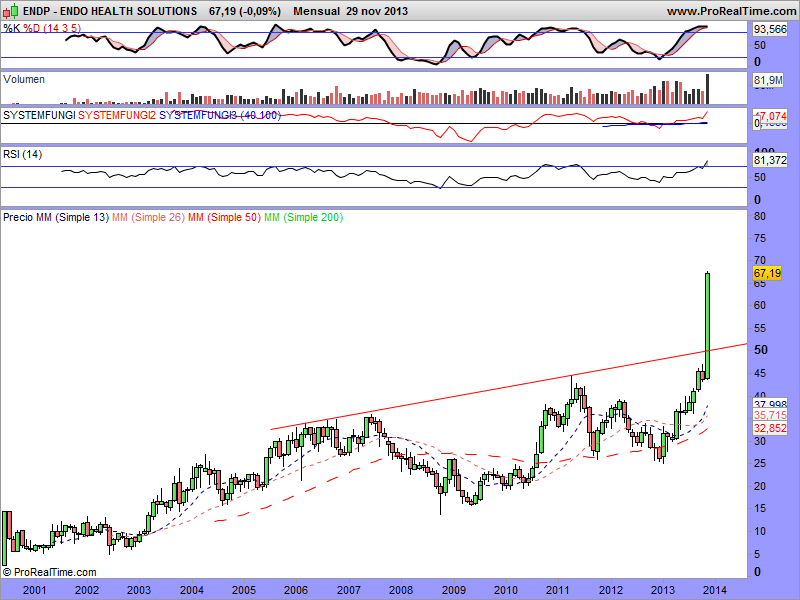
Task: Click the bold 50 level on the price axis
Action: pos(761,350)
